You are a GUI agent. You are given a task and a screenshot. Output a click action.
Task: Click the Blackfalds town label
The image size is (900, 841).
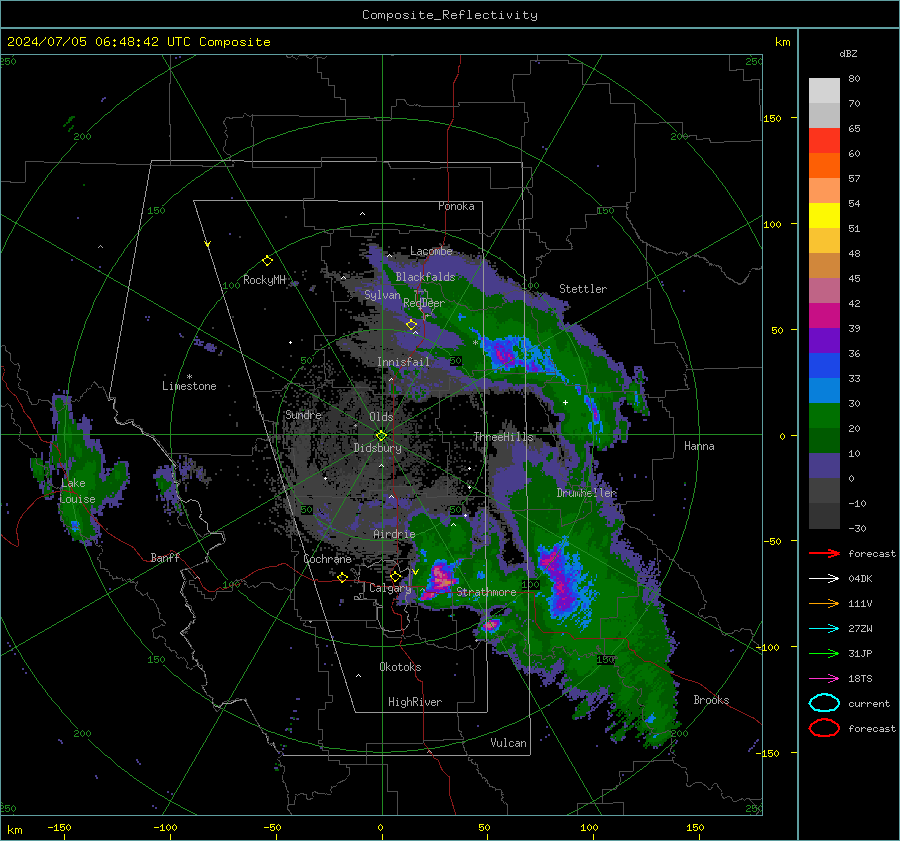(x=425, y=277)
